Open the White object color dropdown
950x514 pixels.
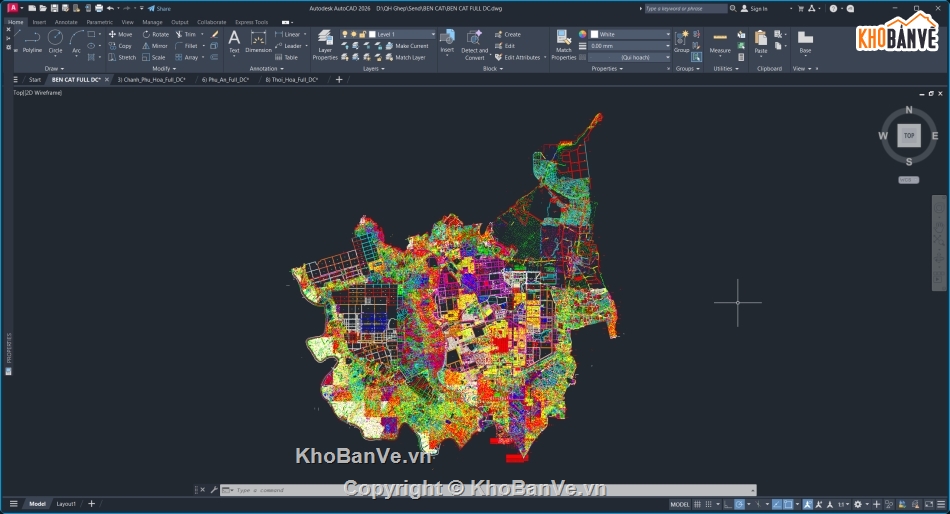(x=630, y=34)
